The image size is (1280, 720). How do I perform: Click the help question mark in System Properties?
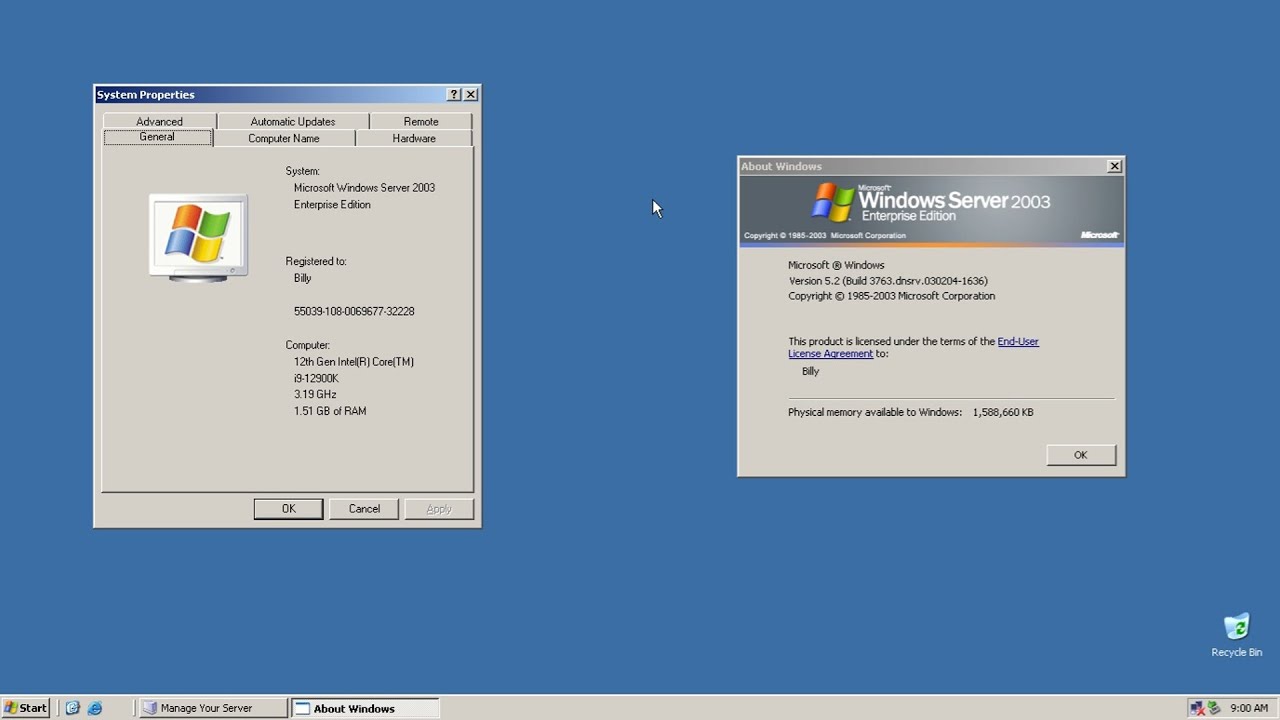coord(454,94)
